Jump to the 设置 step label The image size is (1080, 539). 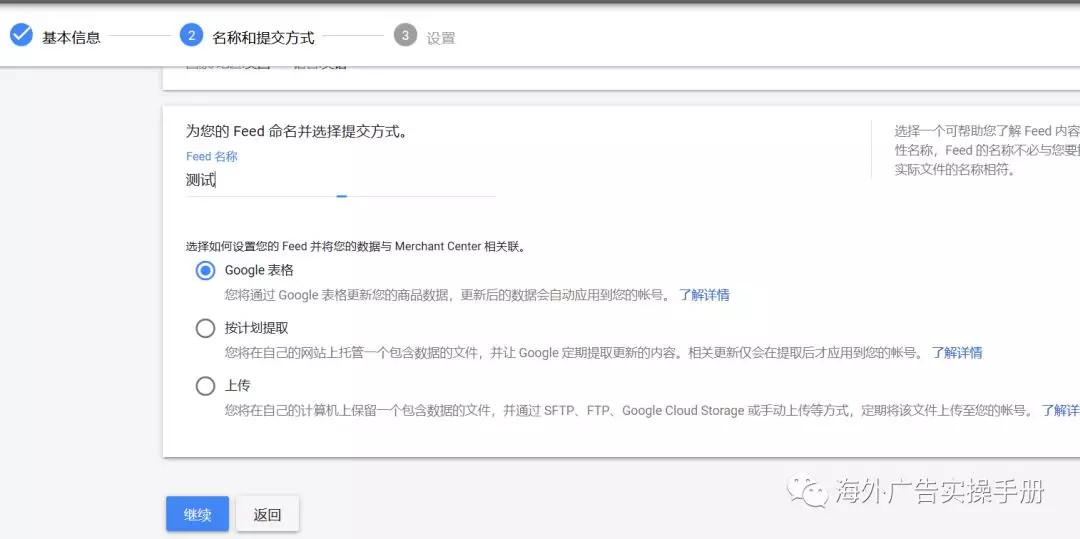click(x=441, y=38)
